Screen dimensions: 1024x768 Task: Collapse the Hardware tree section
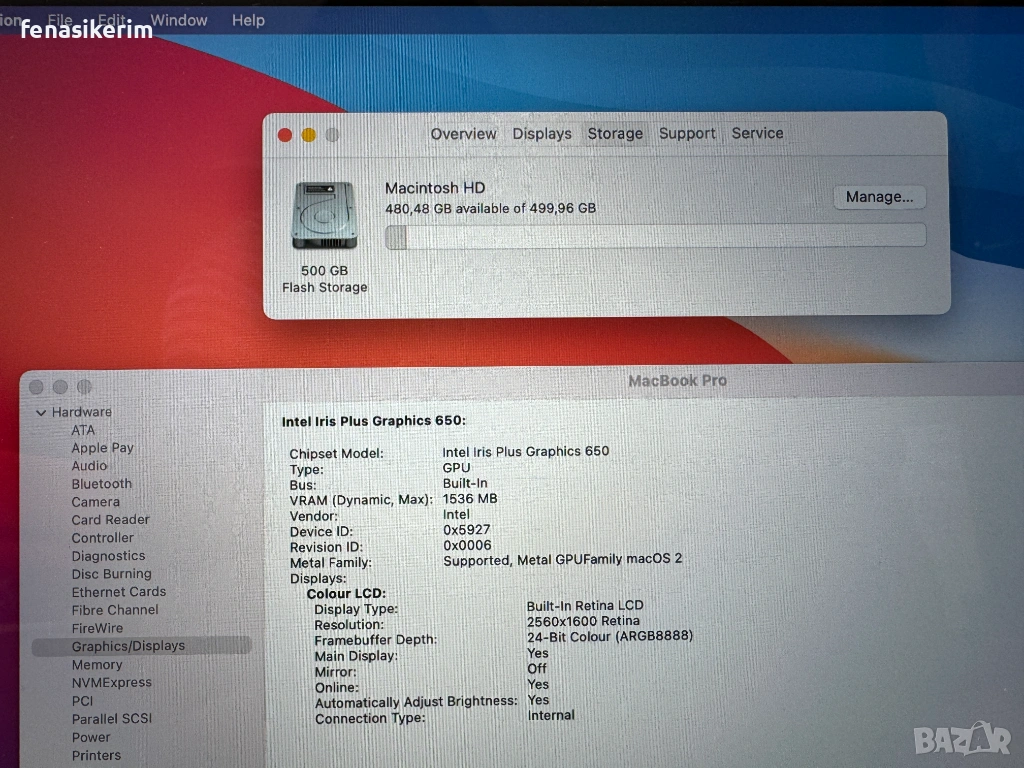click(x=41, y=412)
